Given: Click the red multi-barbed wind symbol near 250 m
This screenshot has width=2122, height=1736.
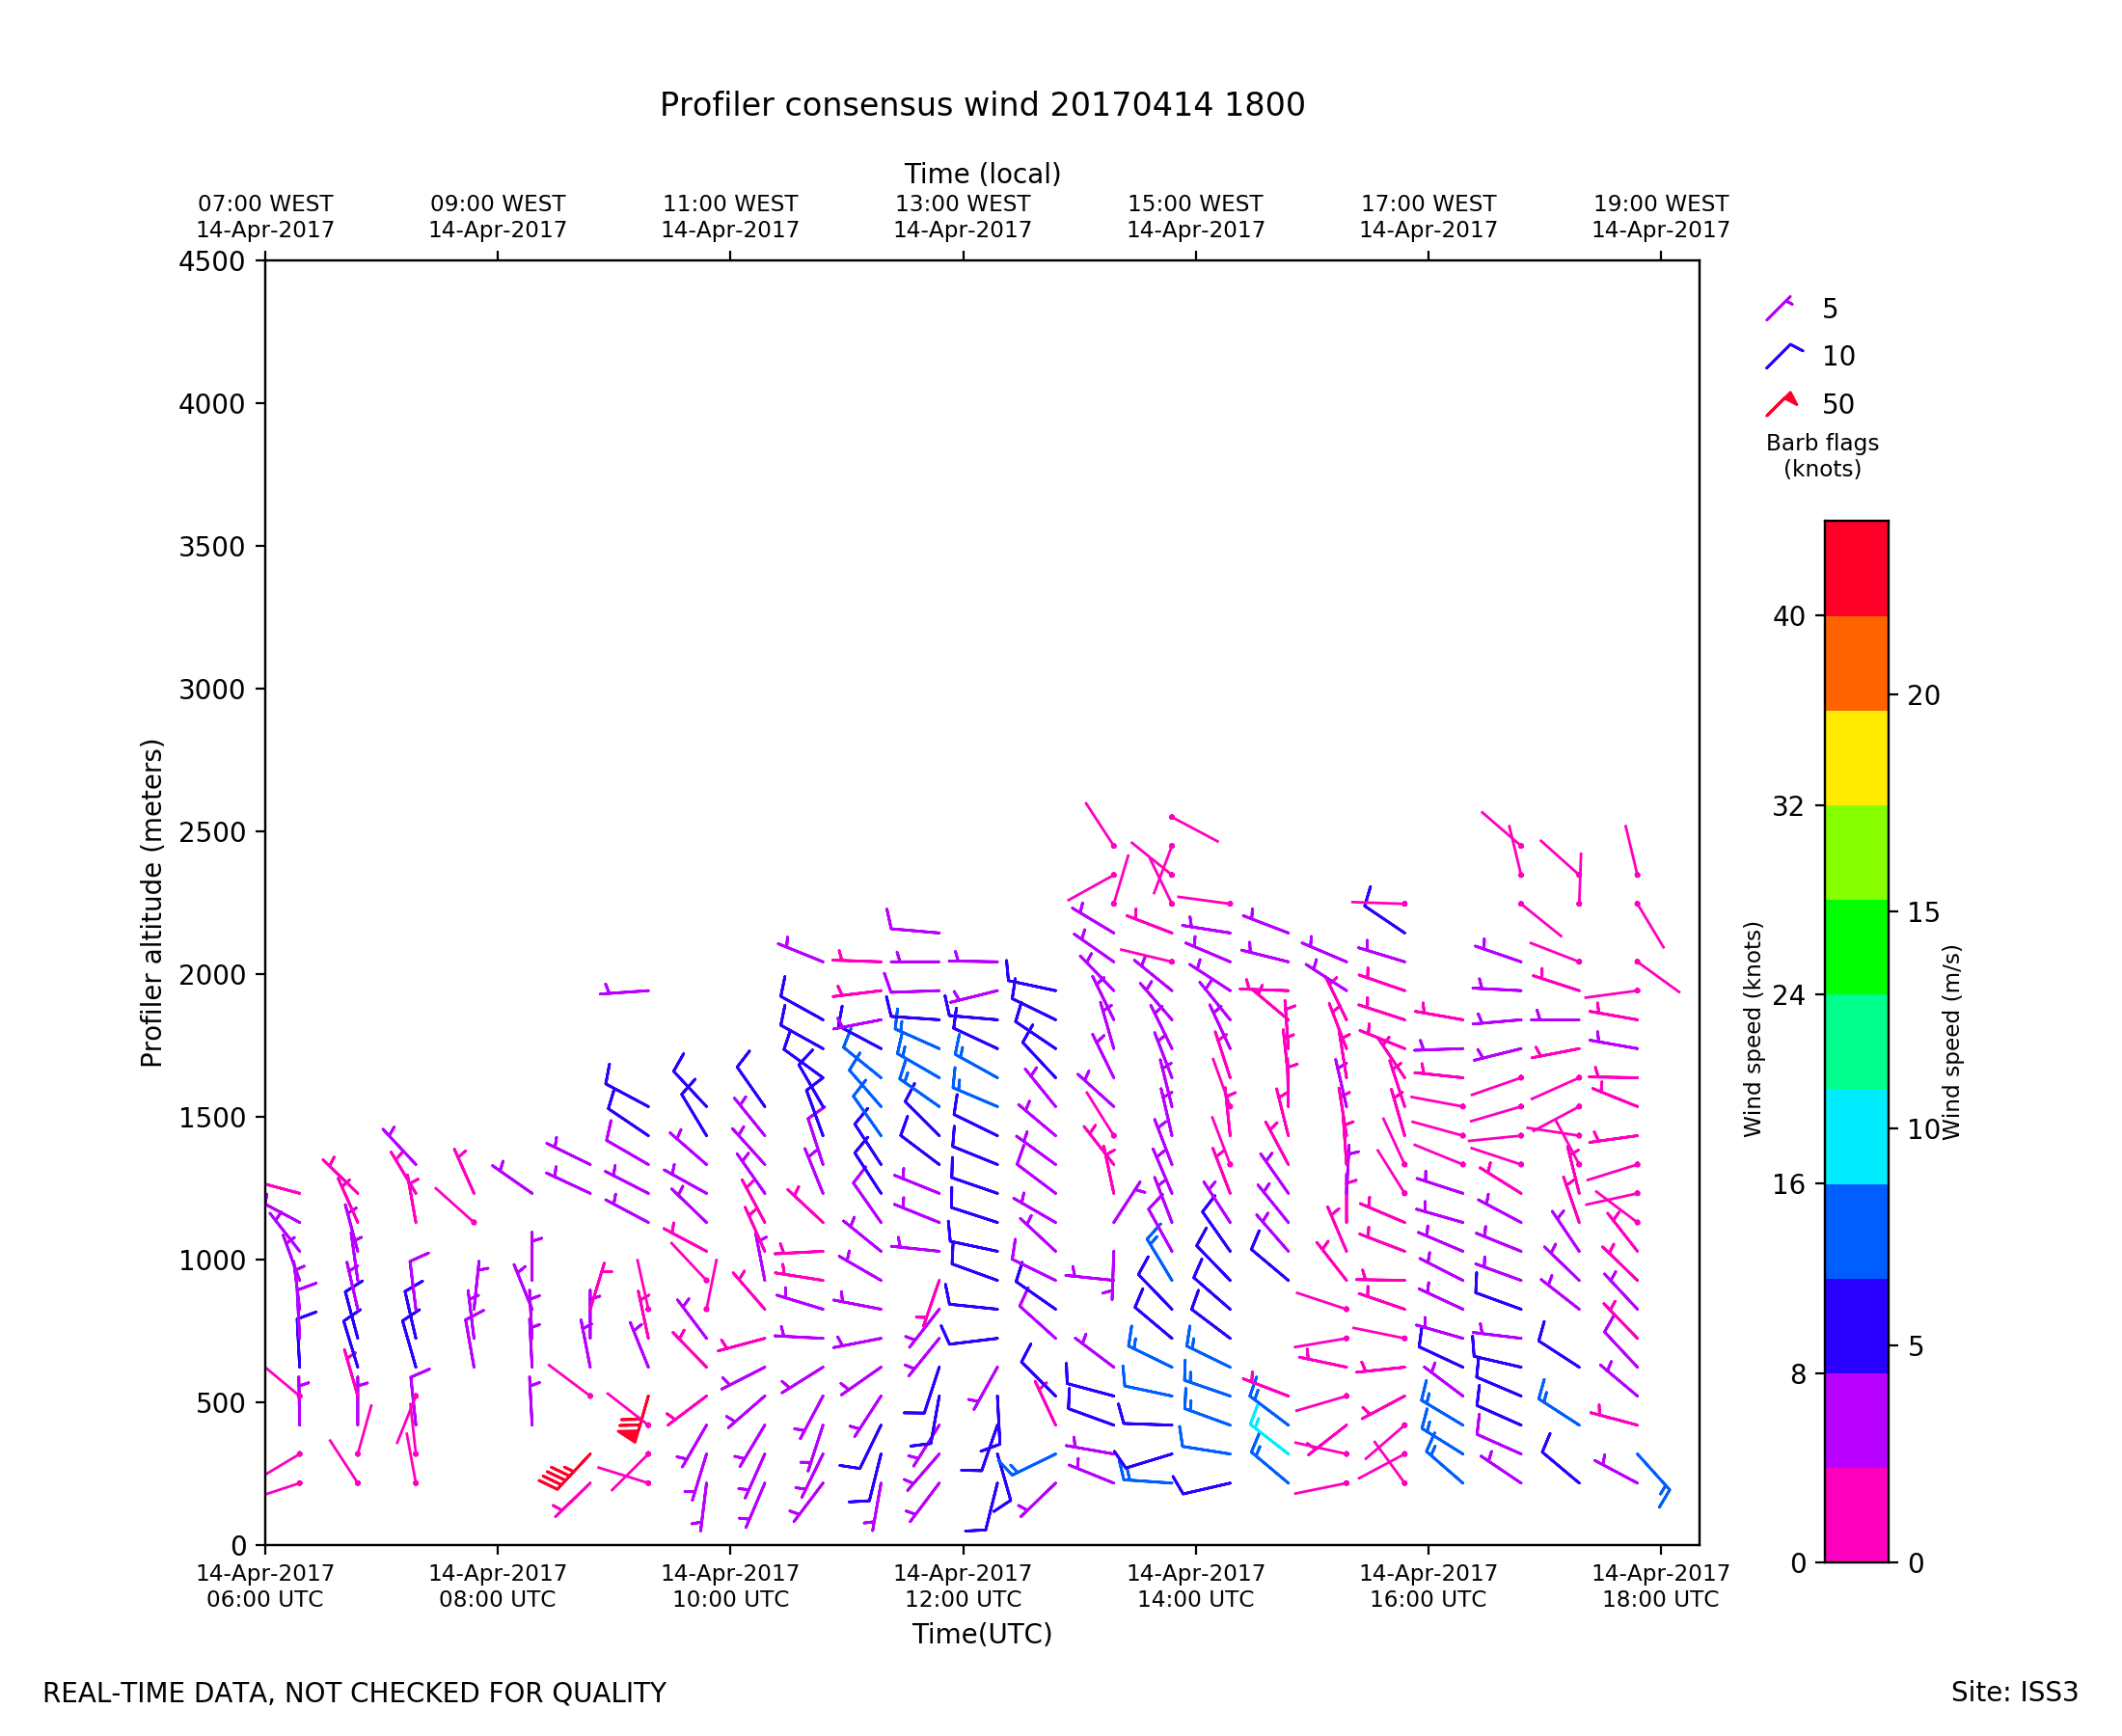Looking at the screenshot, I should pos(563,1474).
